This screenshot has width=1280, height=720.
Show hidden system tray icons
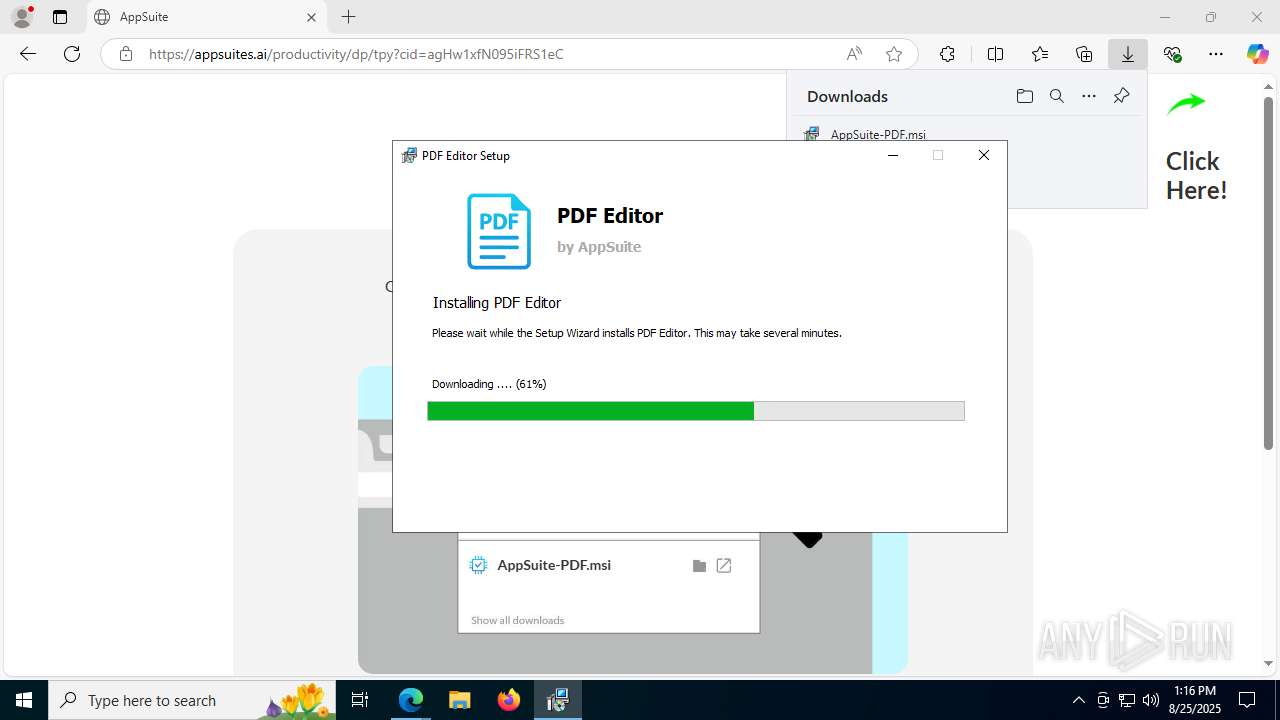1078,700
